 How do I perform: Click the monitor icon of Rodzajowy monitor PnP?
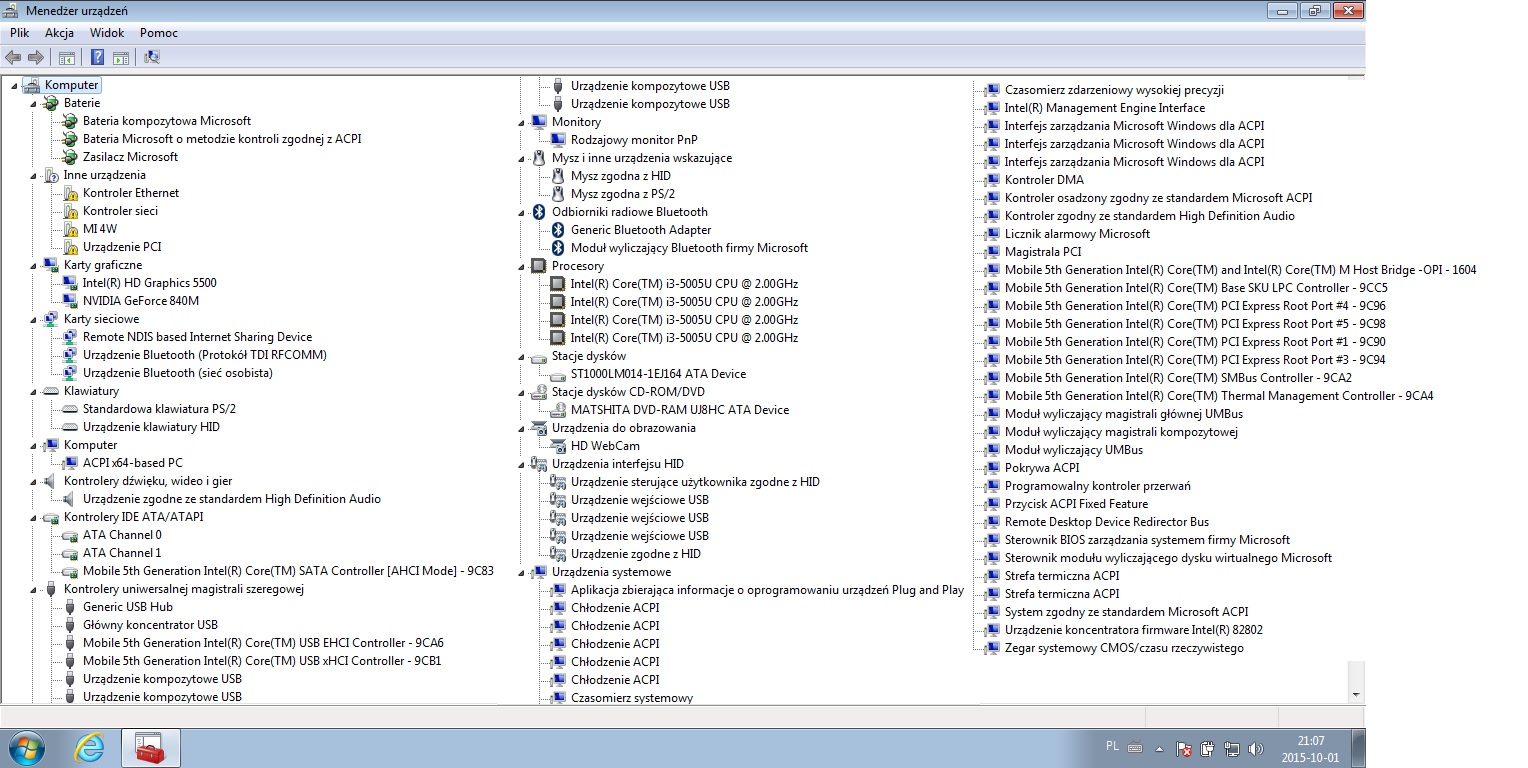click(559, 140)
